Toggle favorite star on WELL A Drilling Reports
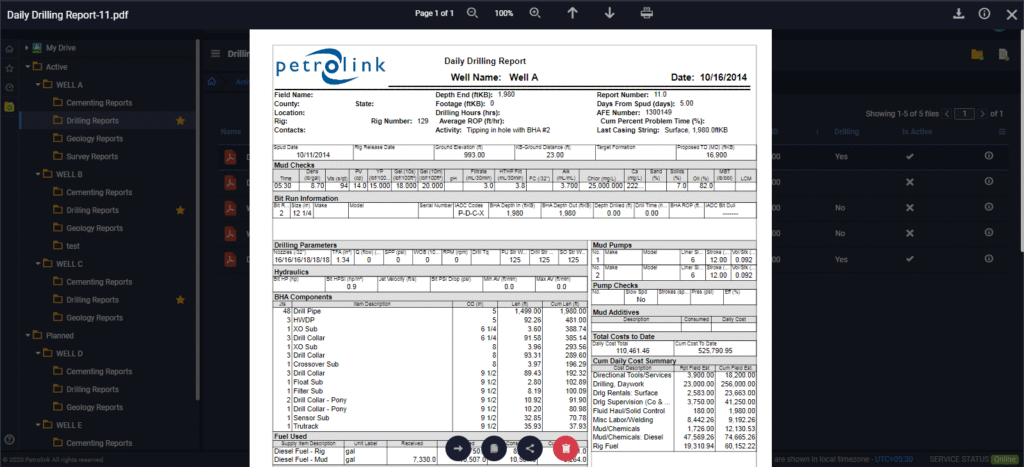The image size is (1024, 467). [180, 121]
